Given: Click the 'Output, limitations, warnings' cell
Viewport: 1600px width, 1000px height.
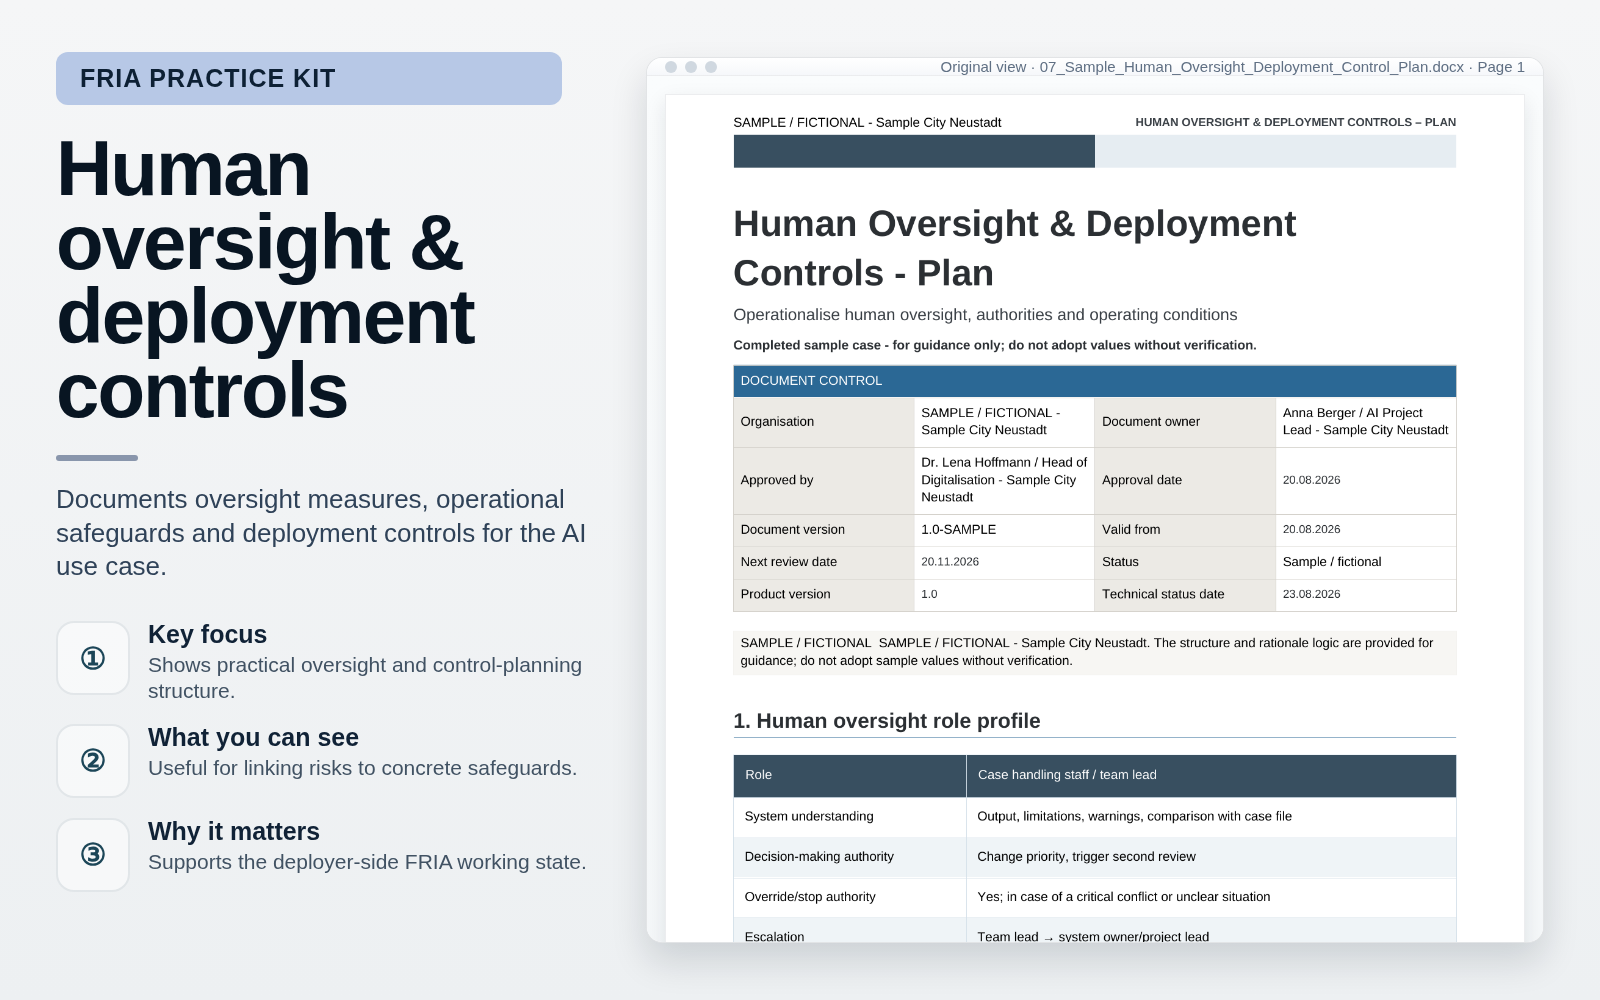Looking at the screenshot, I should [x=1211, y=816].
